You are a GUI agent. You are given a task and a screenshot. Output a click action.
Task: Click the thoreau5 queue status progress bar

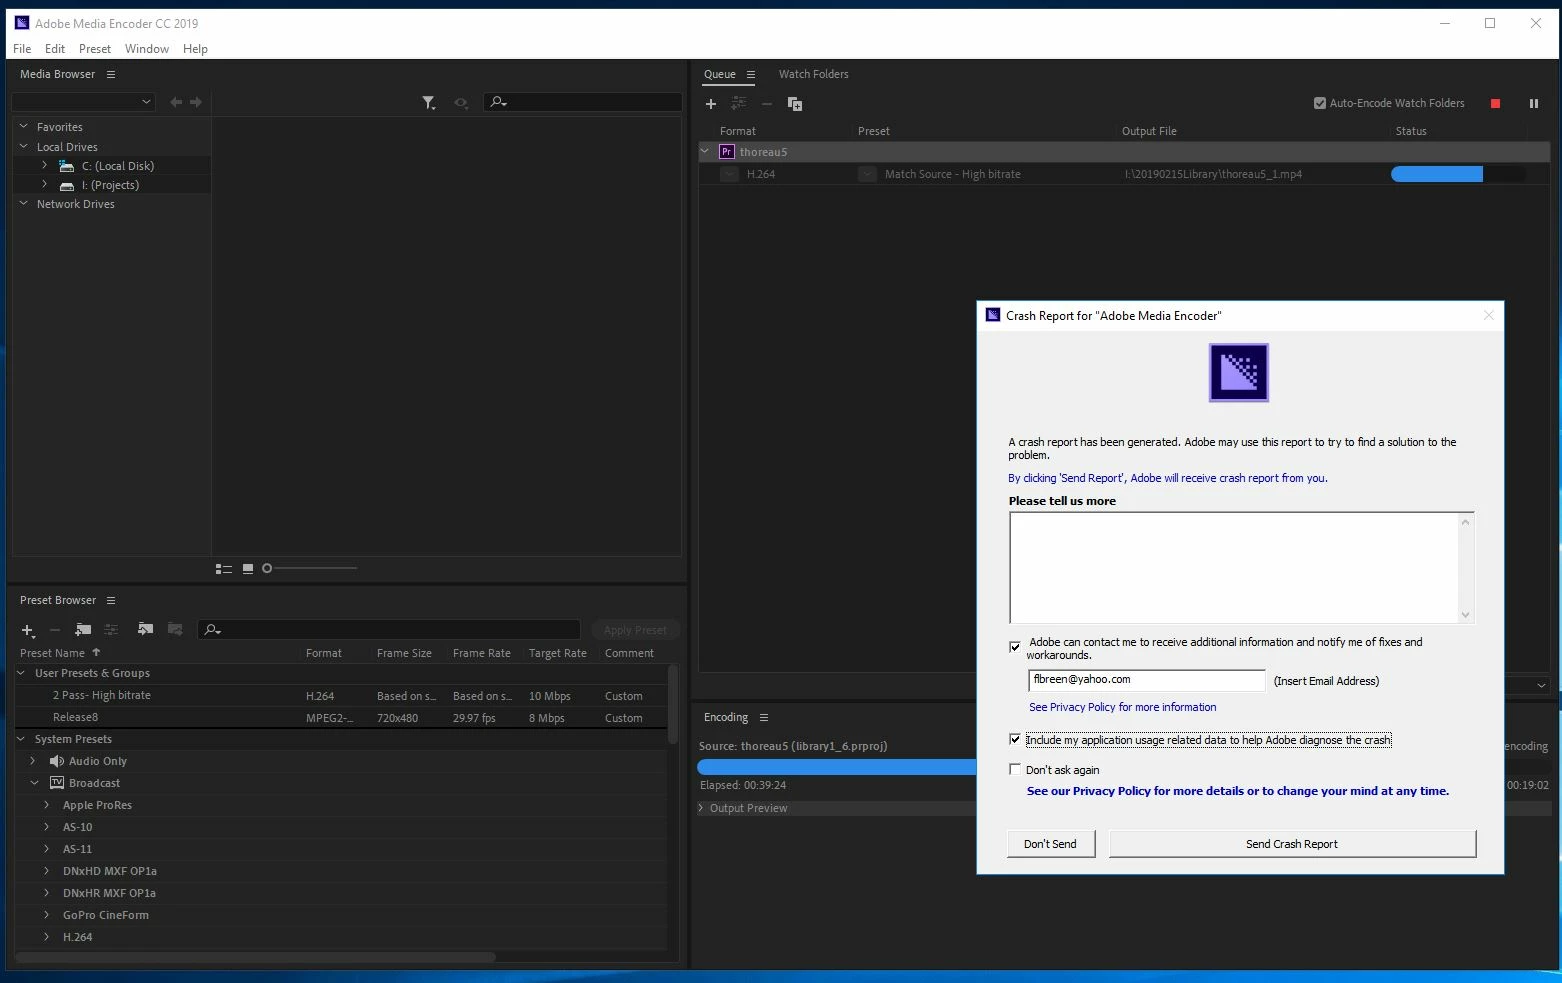1458,174
